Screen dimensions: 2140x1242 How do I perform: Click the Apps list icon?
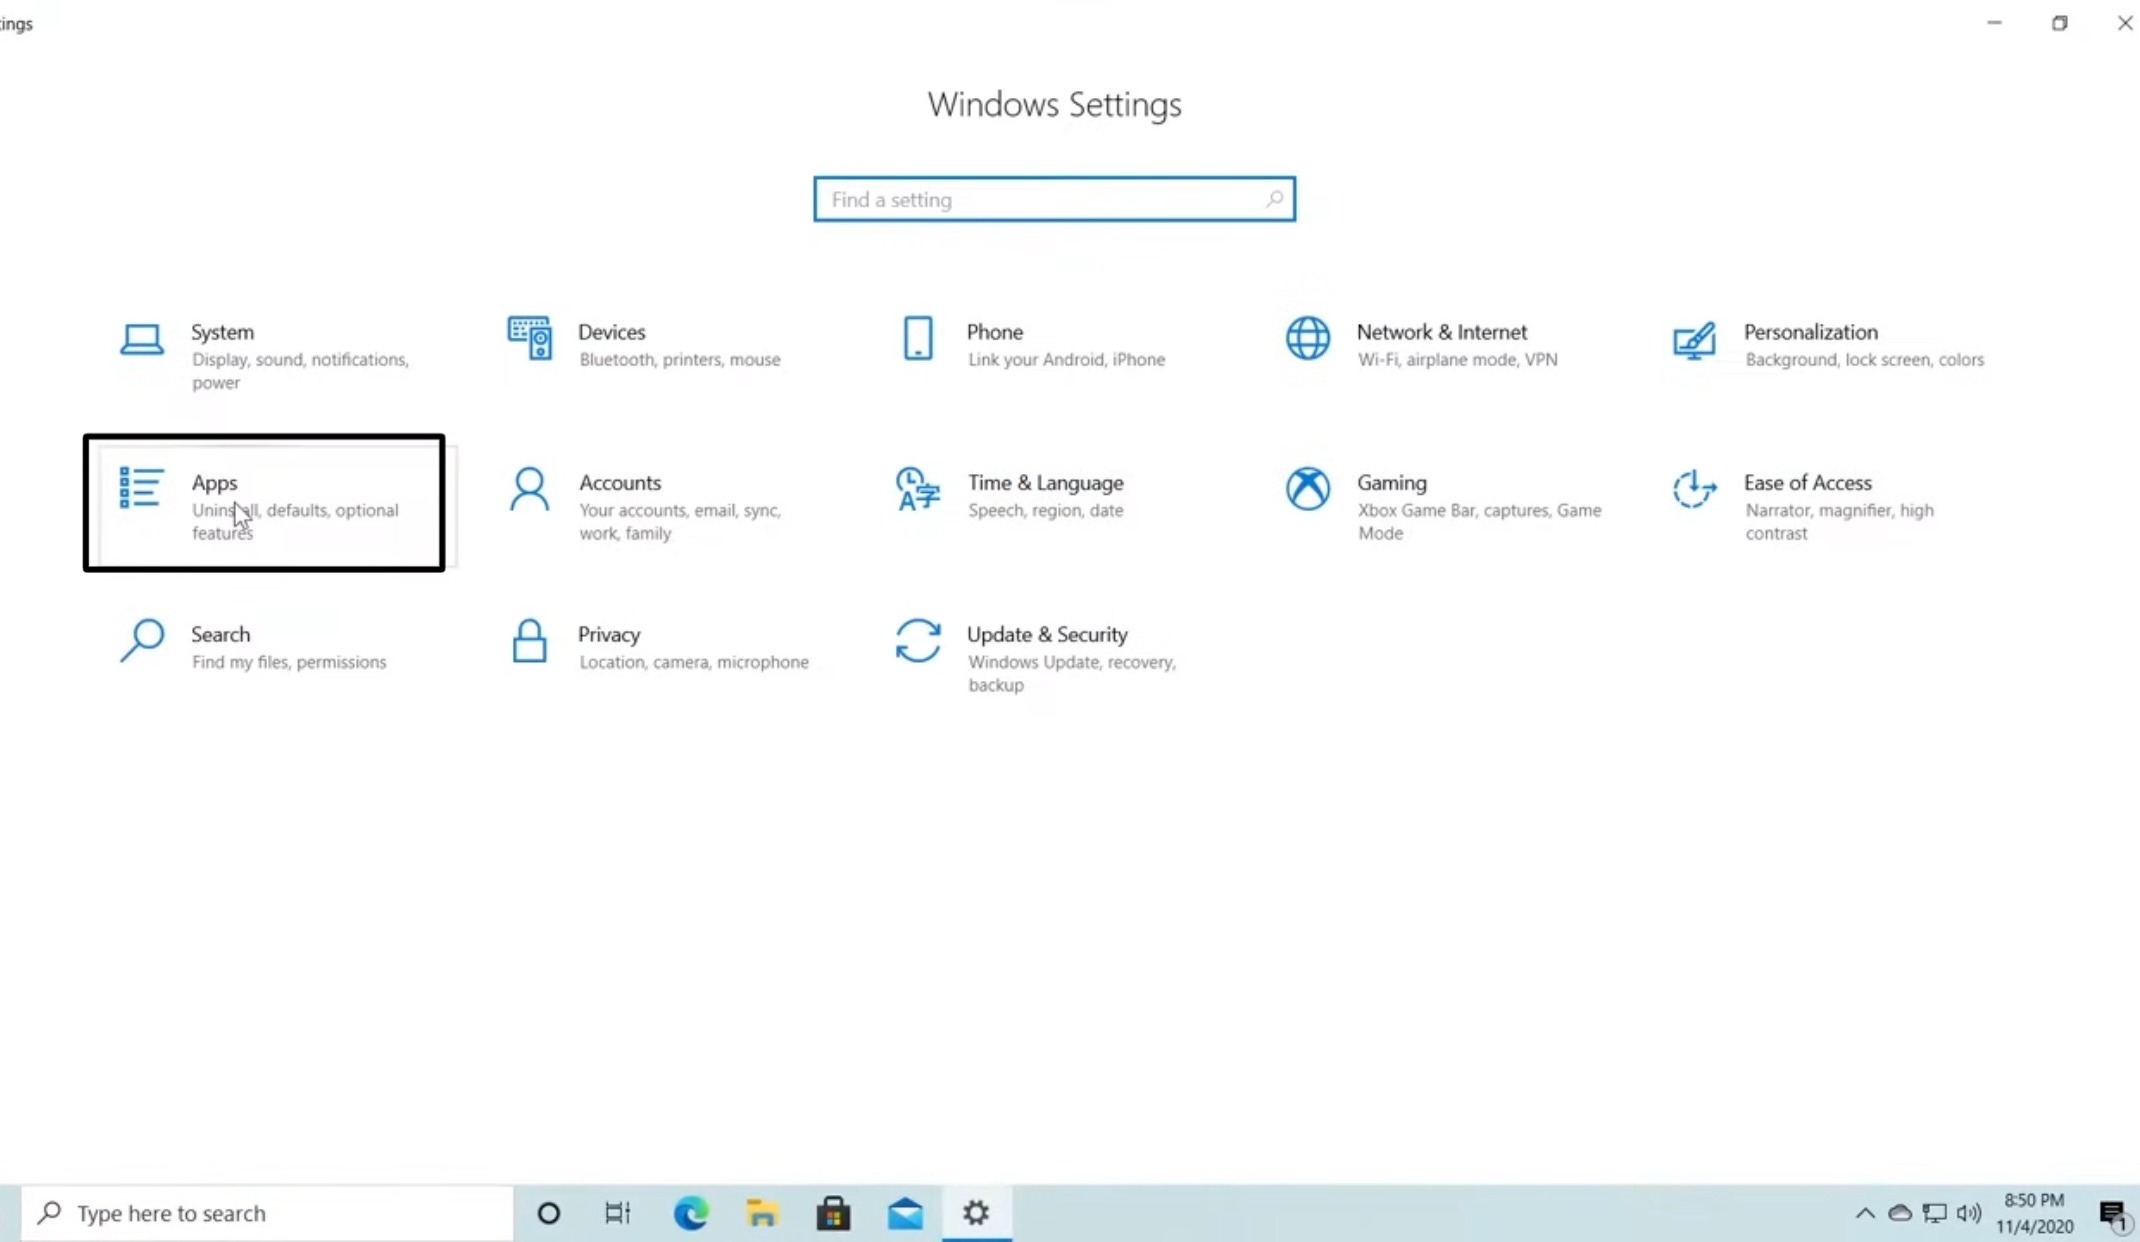click(x=141, y=488)
